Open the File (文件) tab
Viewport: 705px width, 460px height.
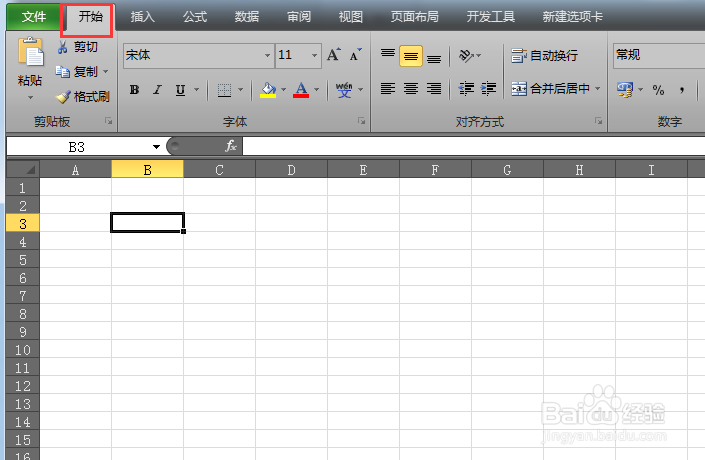click(x=34, y=17)
